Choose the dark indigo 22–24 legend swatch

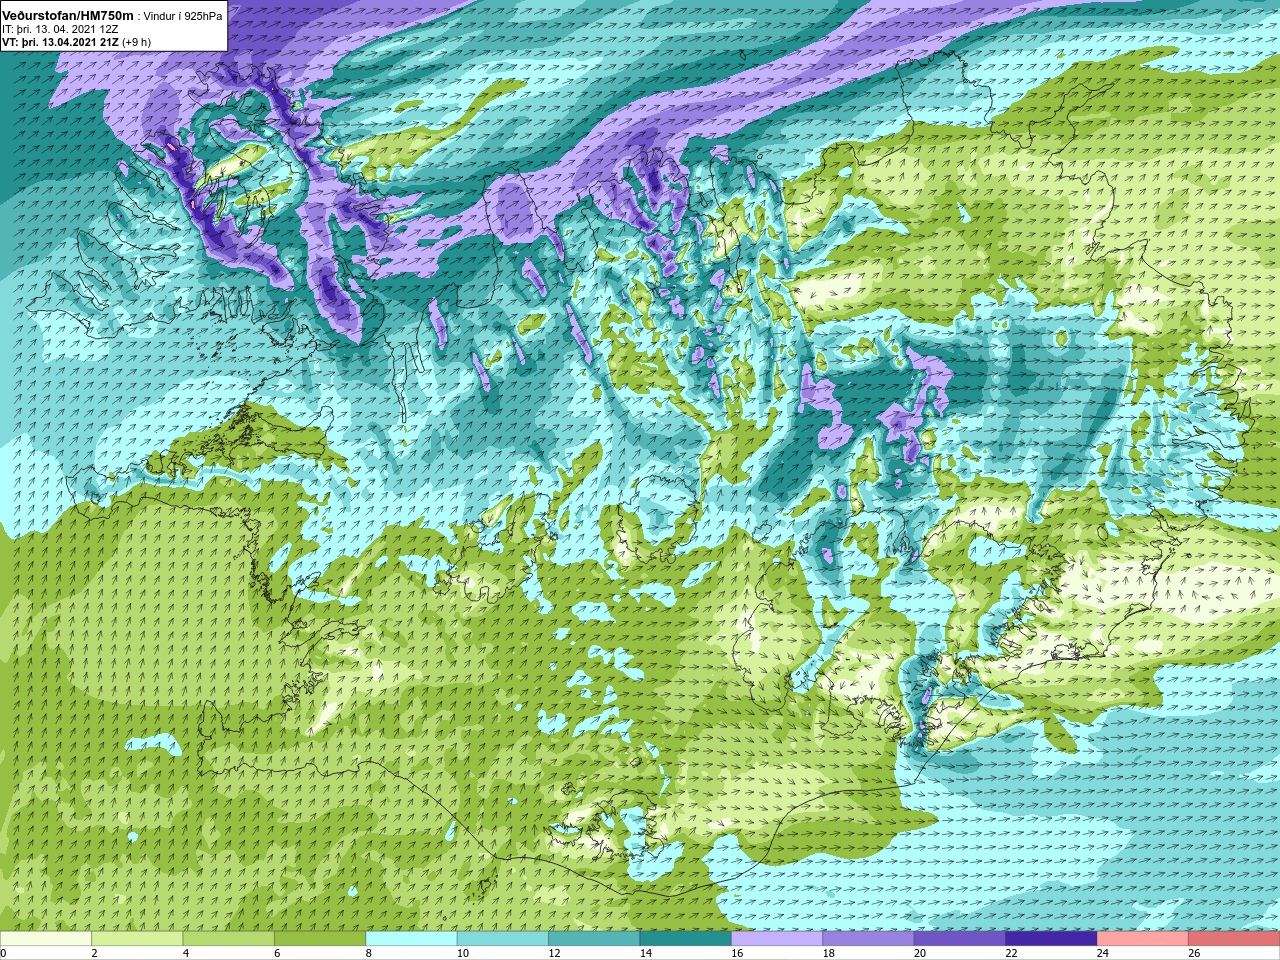pos(1051,939)
